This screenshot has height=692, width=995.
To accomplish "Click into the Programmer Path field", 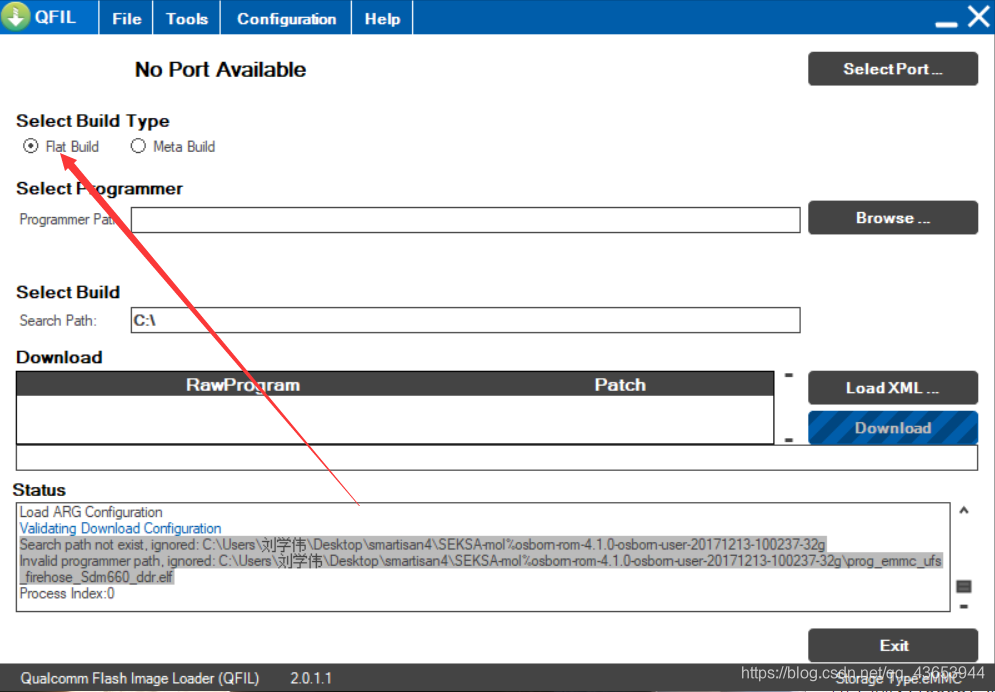I will click(x=465, y=219).
